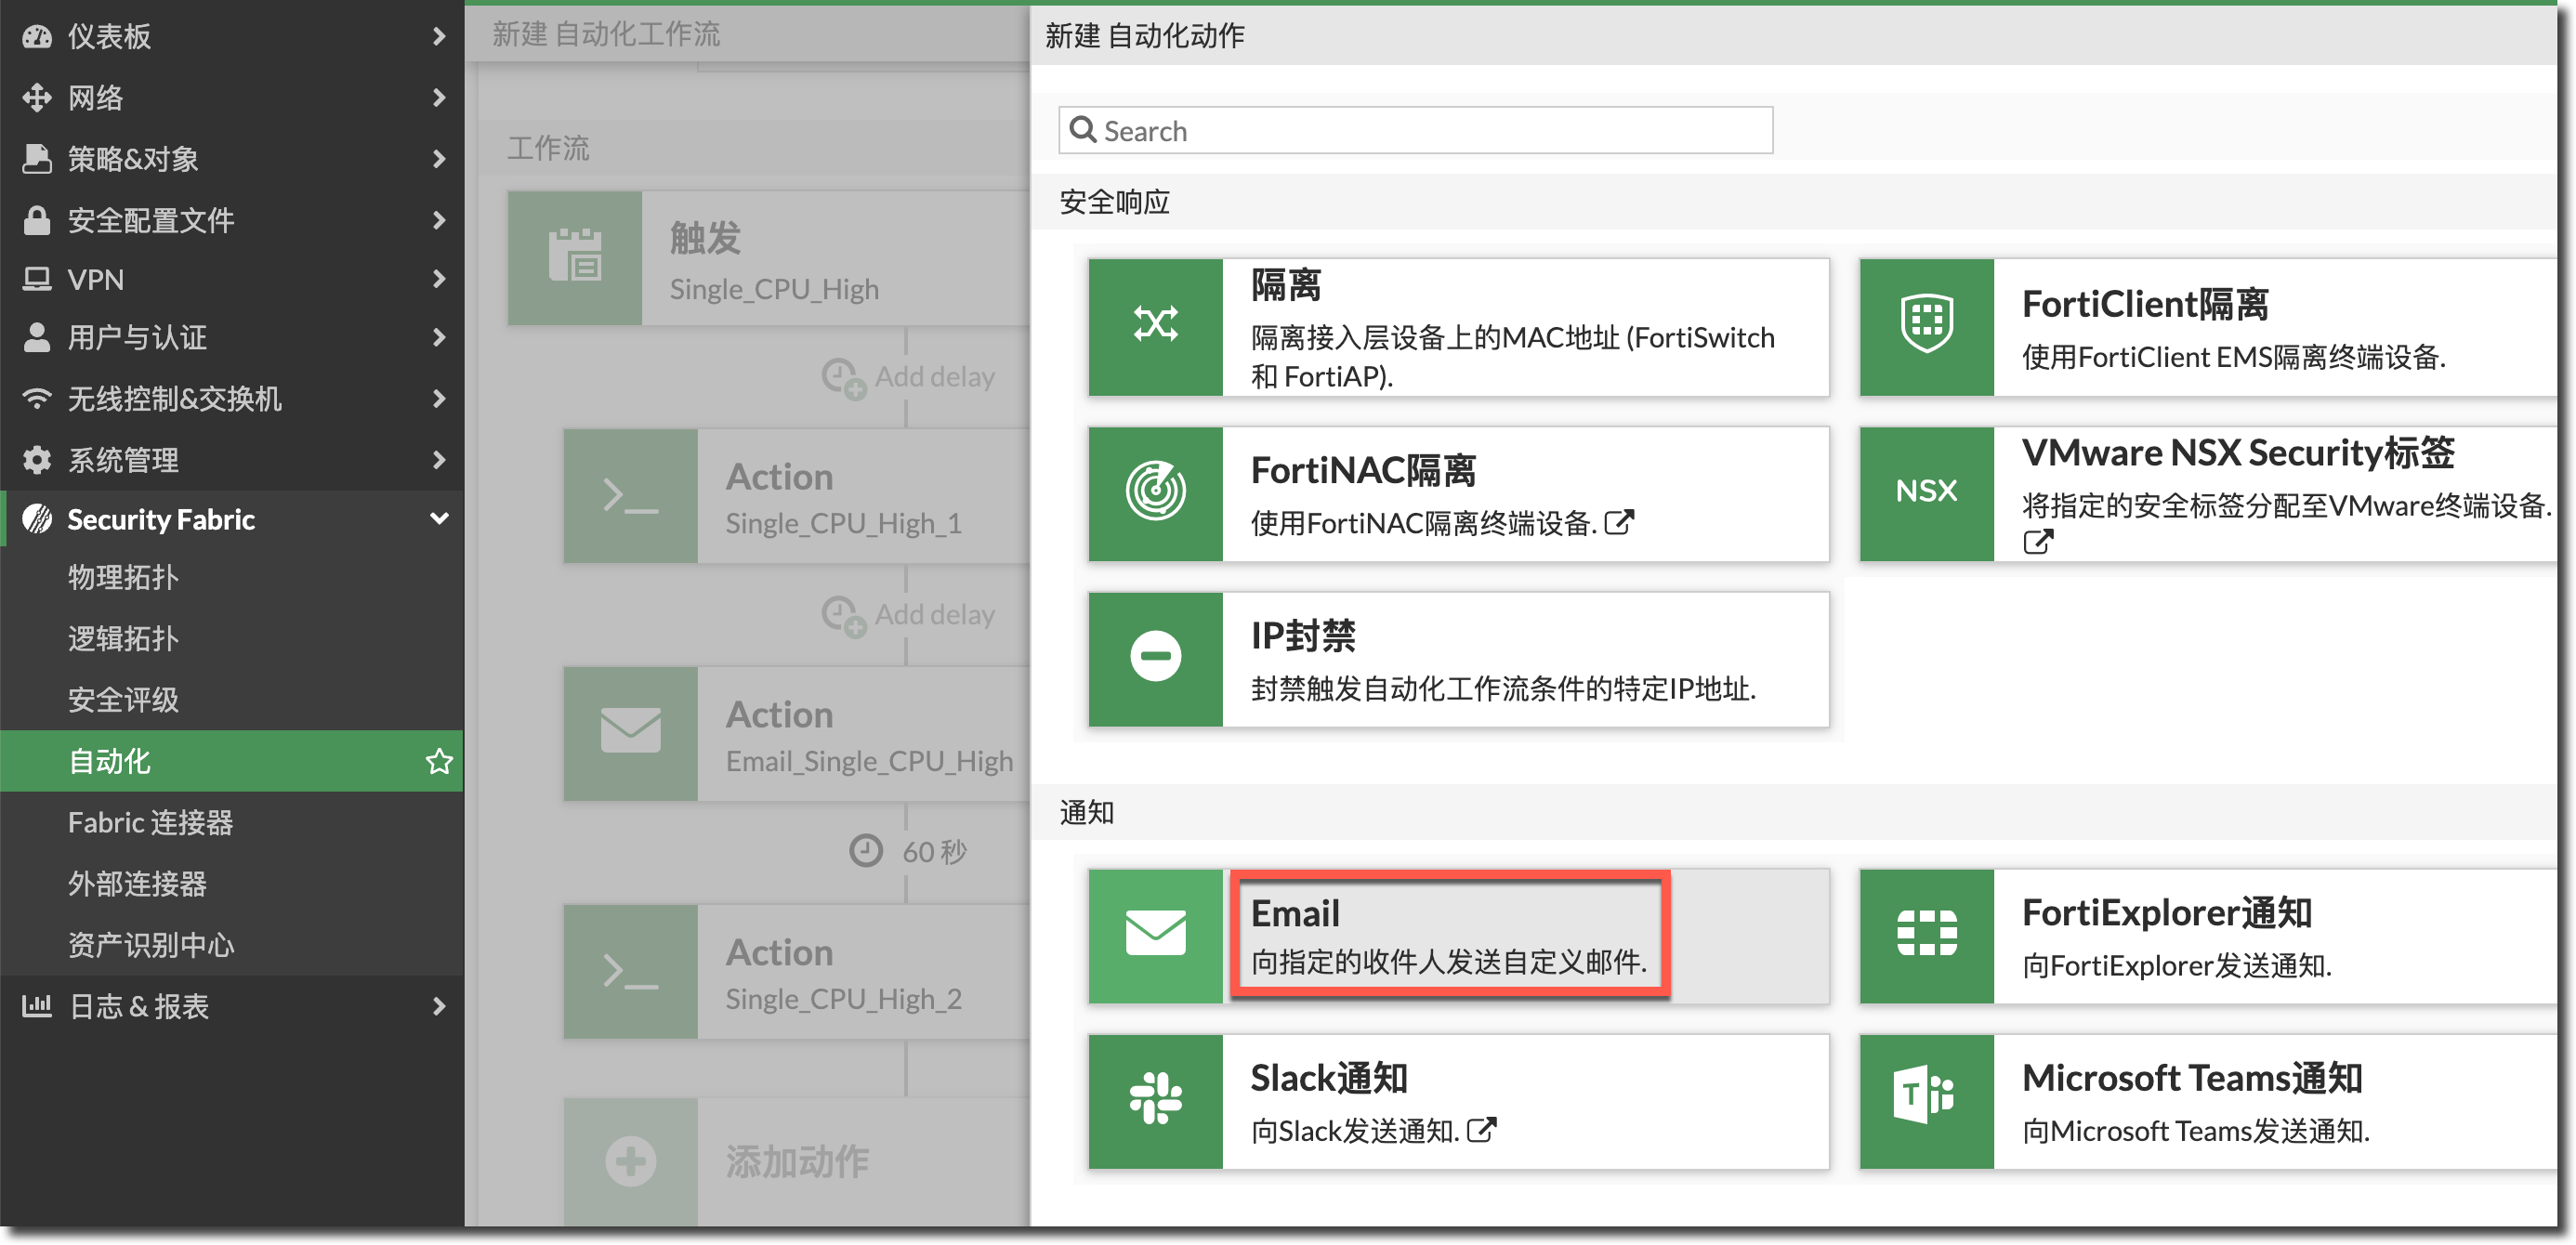Click the Email envelope icon in 通知
The width and height of the screenshot is (2576, 1245).
(1155, 935)
